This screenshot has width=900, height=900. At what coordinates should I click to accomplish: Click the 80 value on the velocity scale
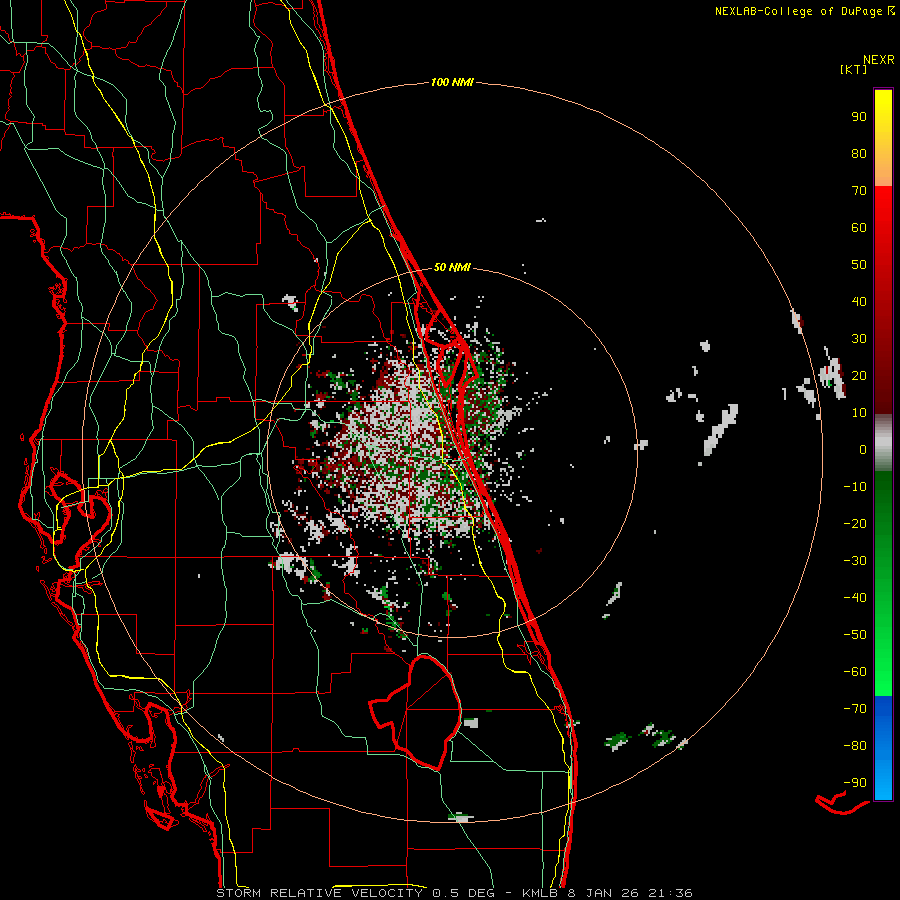[x=859, y=153]
